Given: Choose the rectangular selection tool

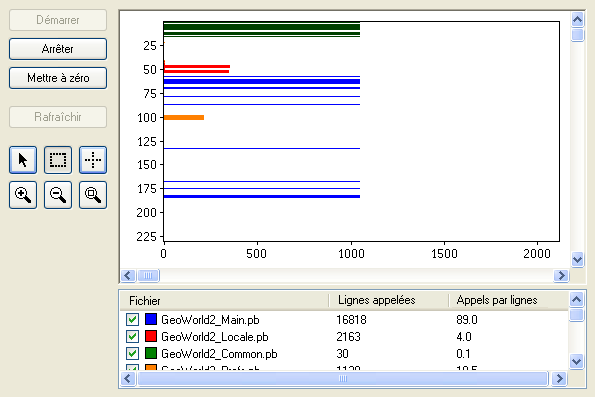Looking at the screenshot, I should (x=58, y=160).
